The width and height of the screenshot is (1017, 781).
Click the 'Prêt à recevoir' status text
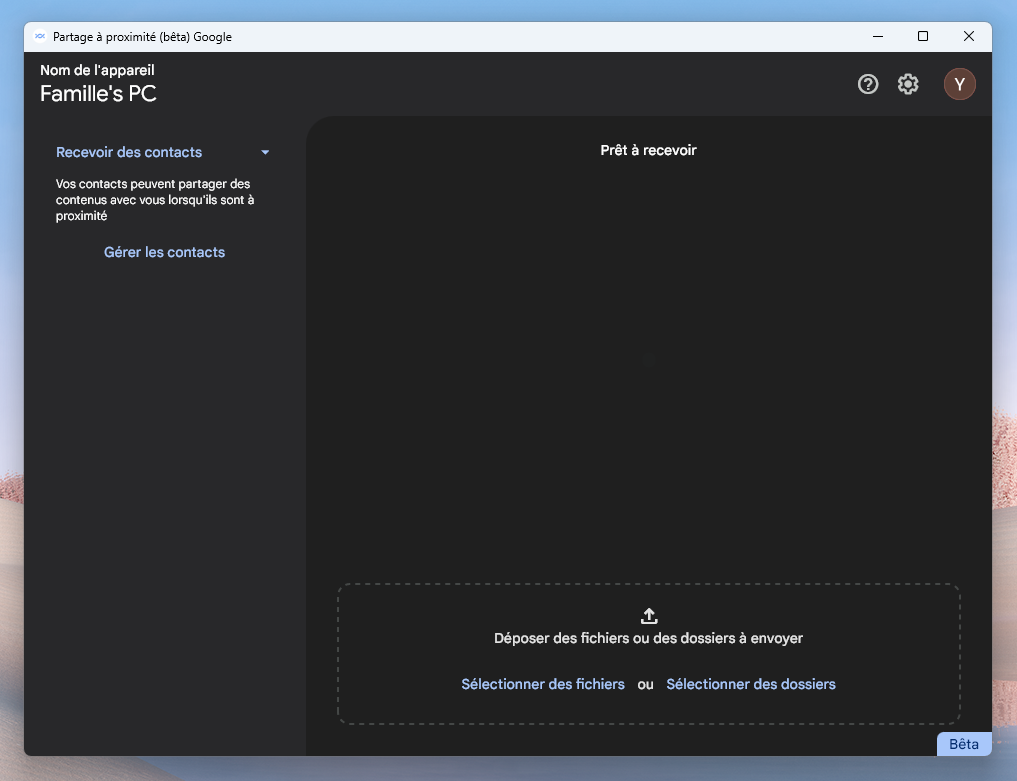648,150
